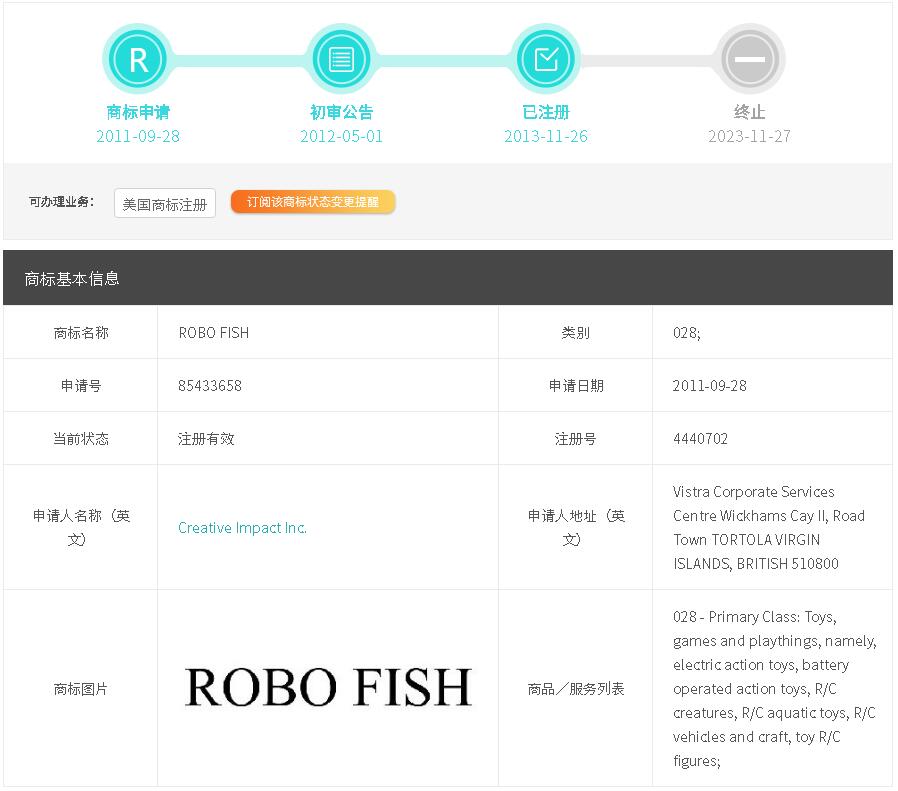Select the class value 028;
The image size is (898, 791).
coord(687,333)
